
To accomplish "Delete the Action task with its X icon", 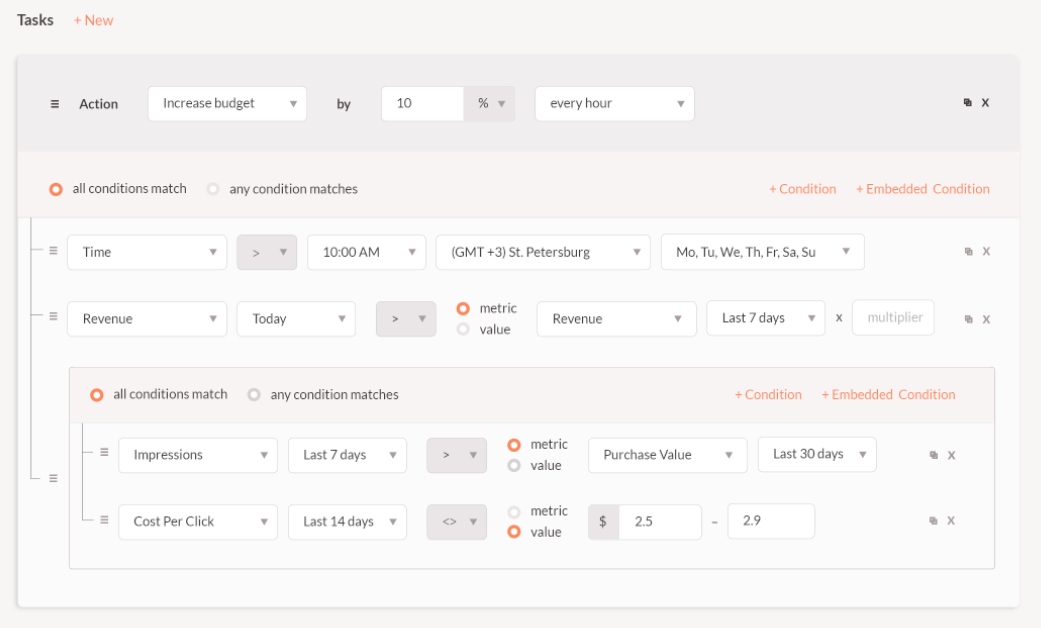I will pyautogui.click(x=985, y=103).
